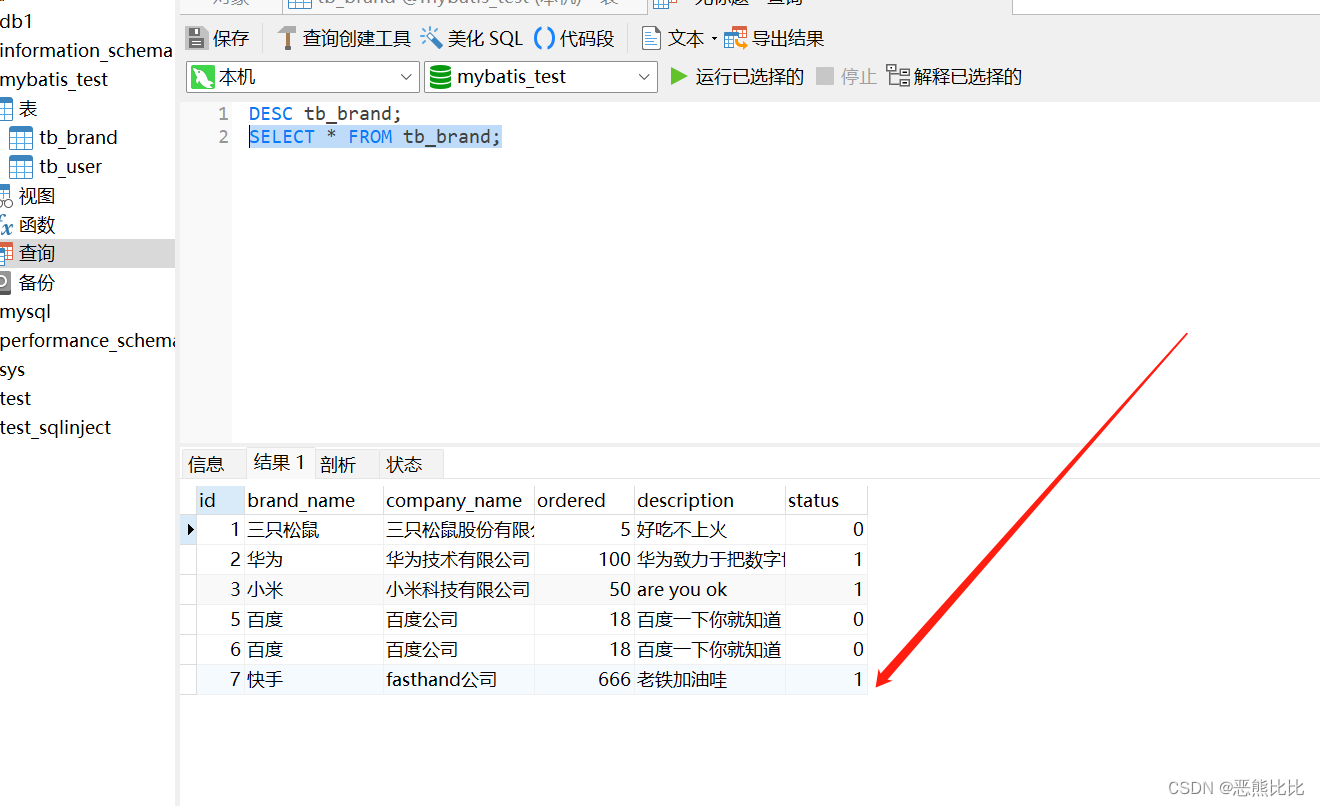
Task: Click the Beautify SQL (美化 SQL) button
Action: (472, 38)
